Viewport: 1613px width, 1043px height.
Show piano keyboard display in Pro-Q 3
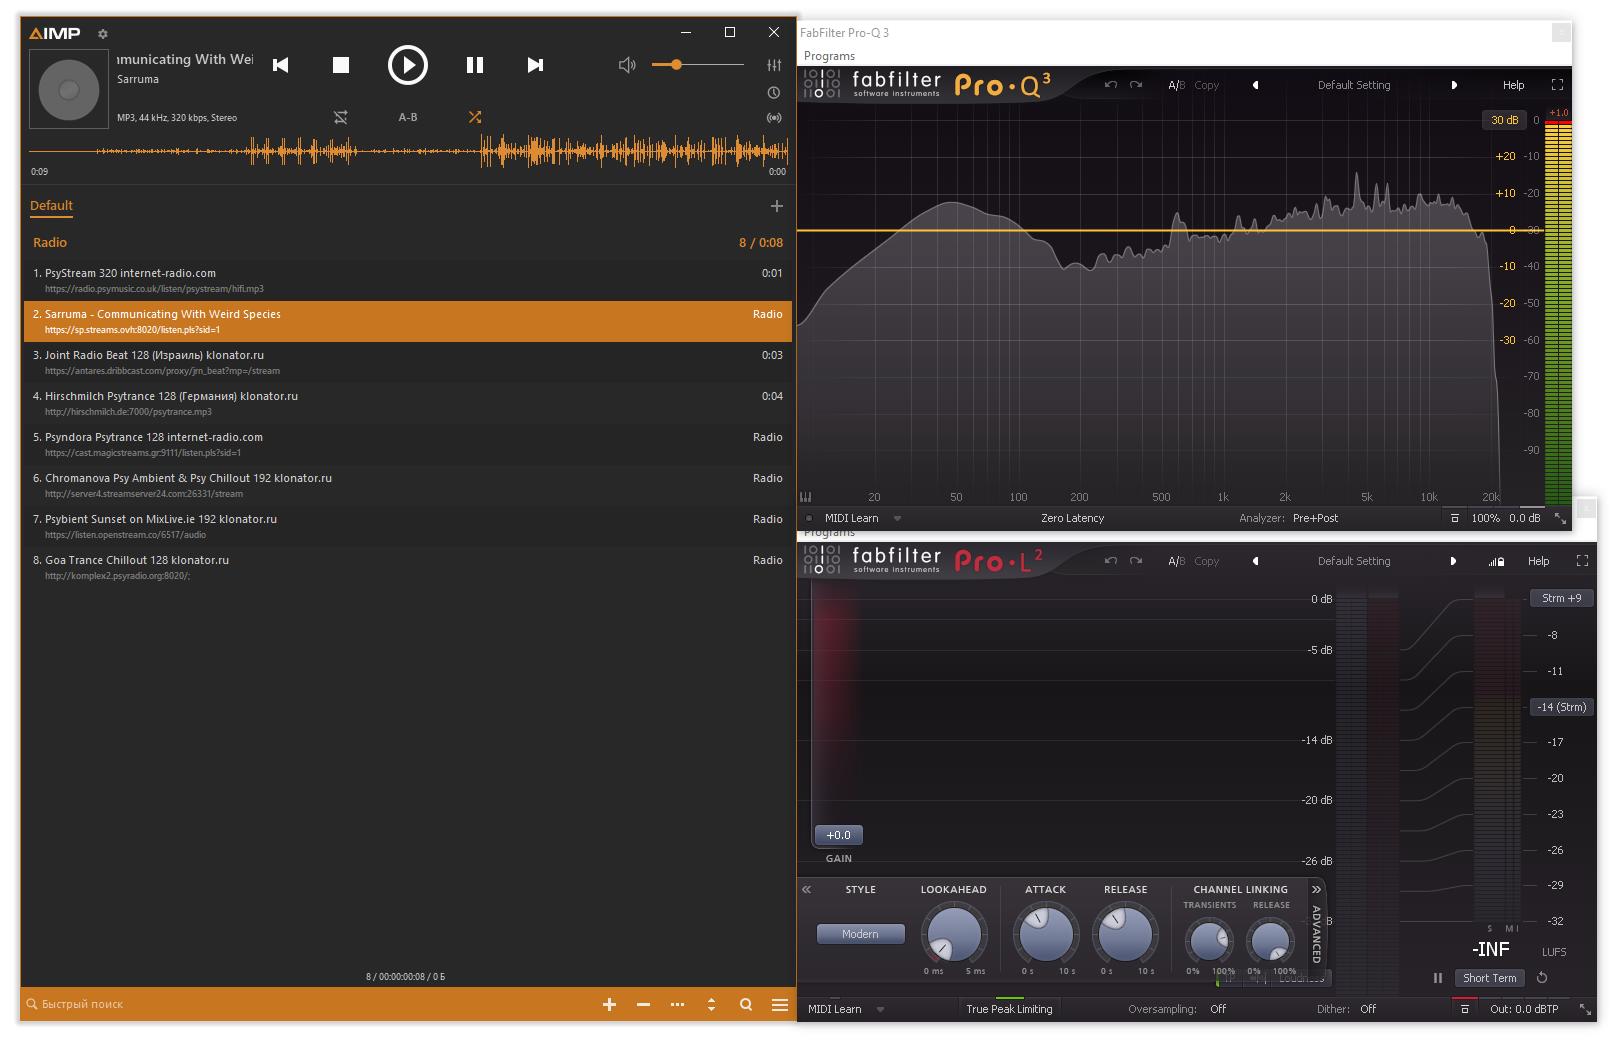coord(806,497)
